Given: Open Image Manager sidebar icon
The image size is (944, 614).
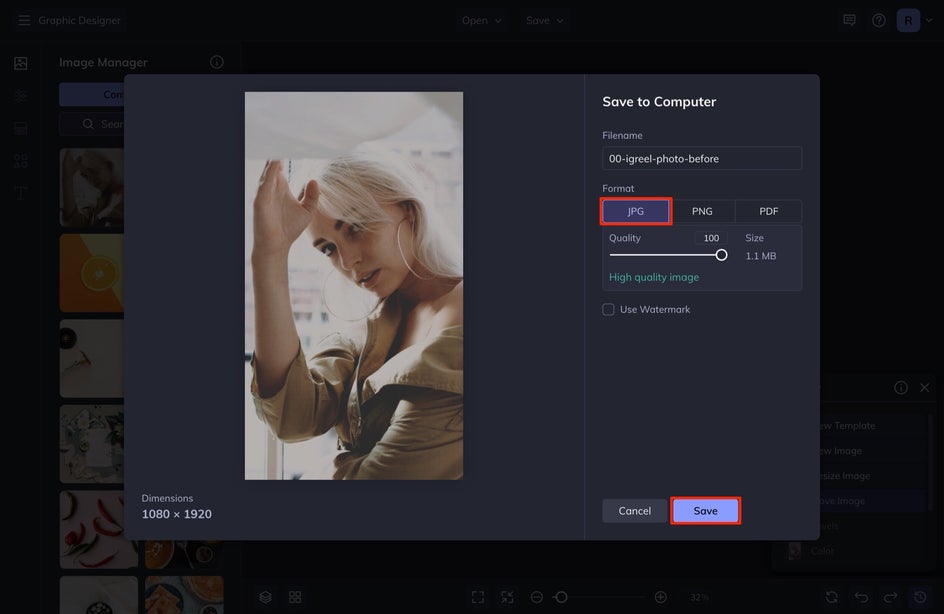Looking at the screenshot, I should tap(20, 63).
